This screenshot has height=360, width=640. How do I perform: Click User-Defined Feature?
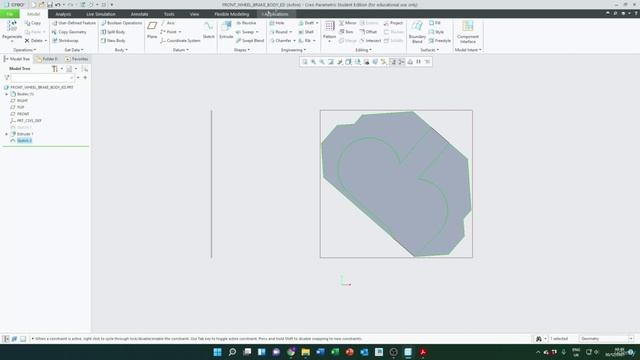point(73,23)
